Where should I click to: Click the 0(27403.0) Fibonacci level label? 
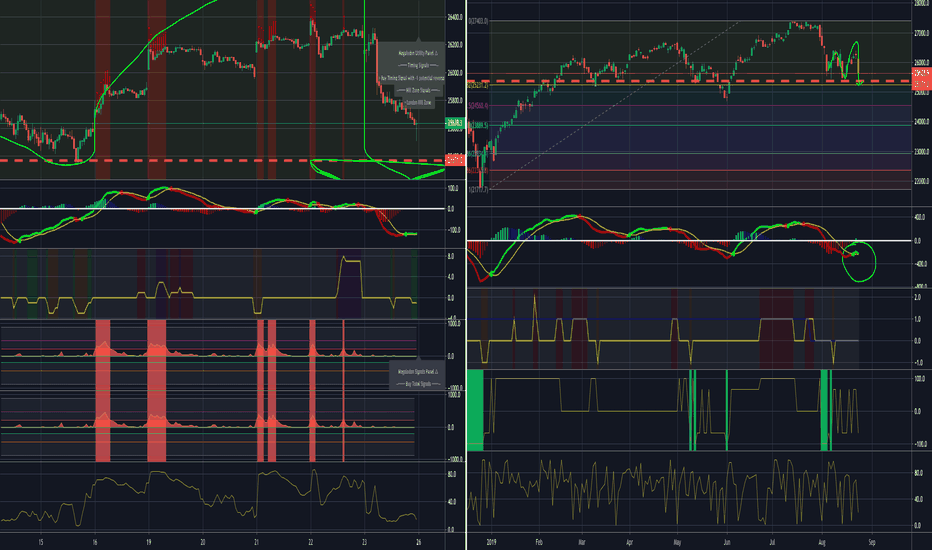coord(478,21)
